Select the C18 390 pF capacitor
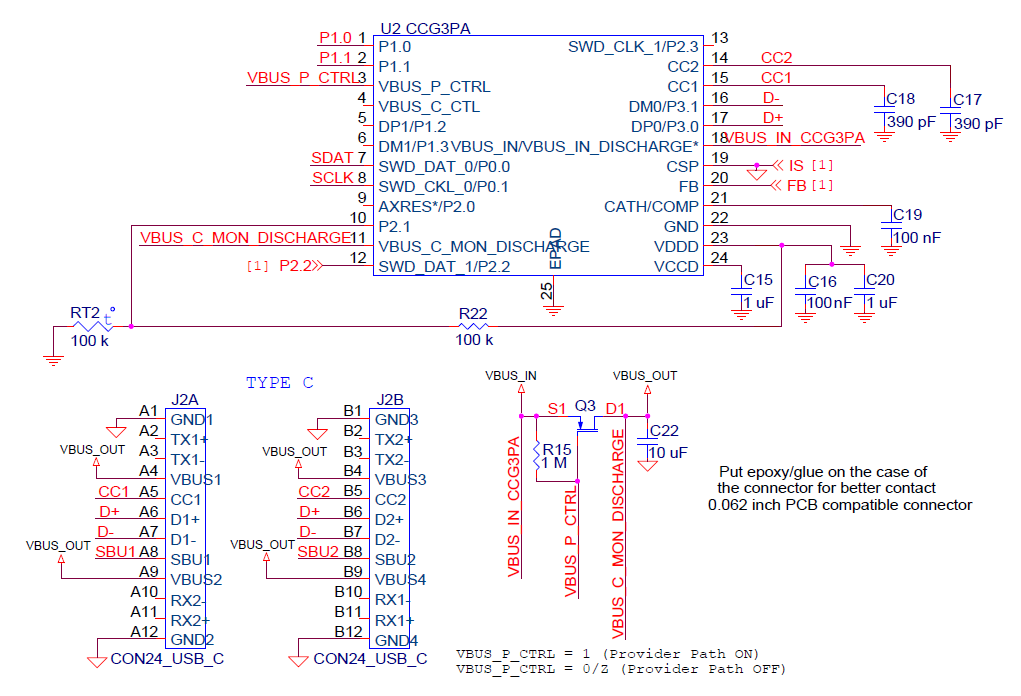Image resolution: width=1021 pixels, height=696 pixels. 883,112
